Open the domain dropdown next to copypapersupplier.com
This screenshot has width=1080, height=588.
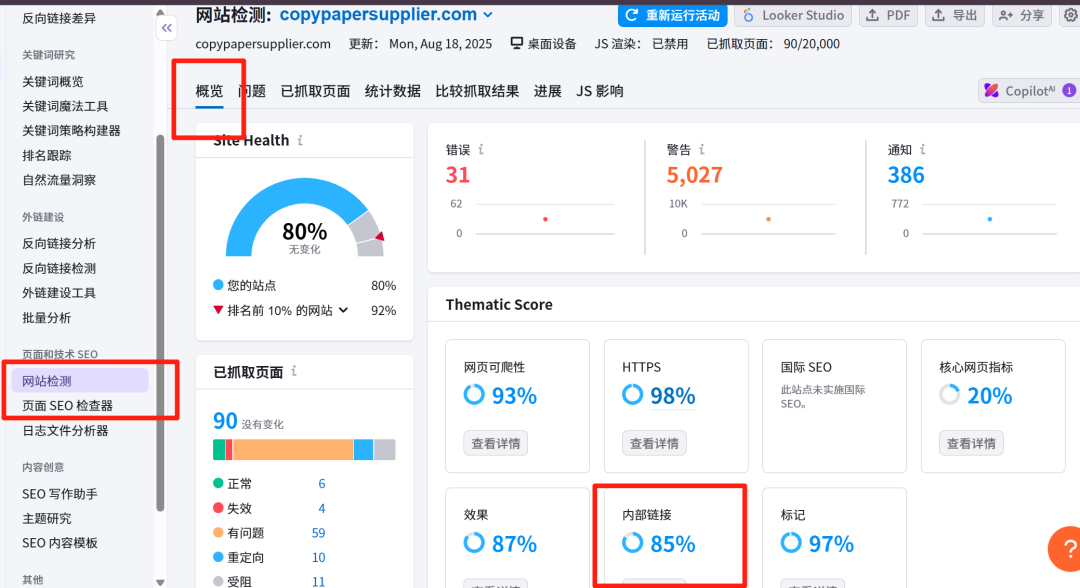pyautogui.click(x=488, y=15)
